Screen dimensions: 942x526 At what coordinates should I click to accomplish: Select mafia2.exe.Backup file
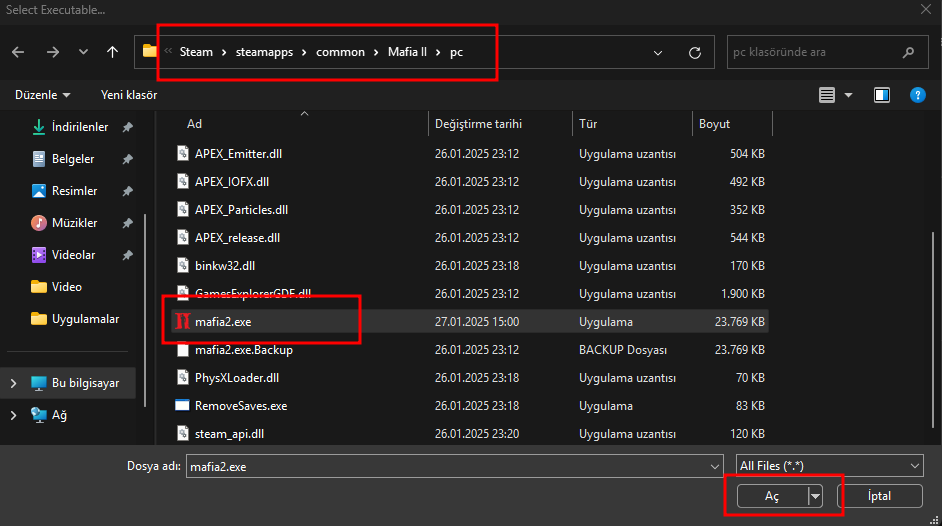click(243, 349)
